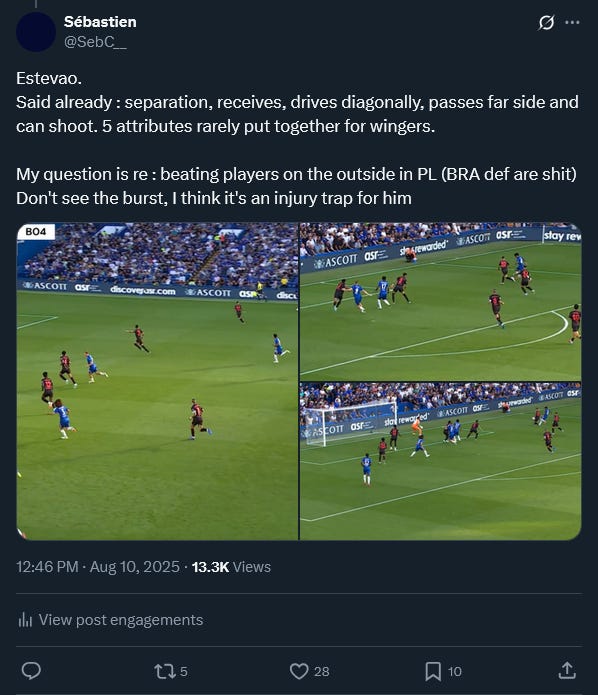Open the @SebC__ handle link
This screenshot has width=598, height=695.
(x=95, y=42)
